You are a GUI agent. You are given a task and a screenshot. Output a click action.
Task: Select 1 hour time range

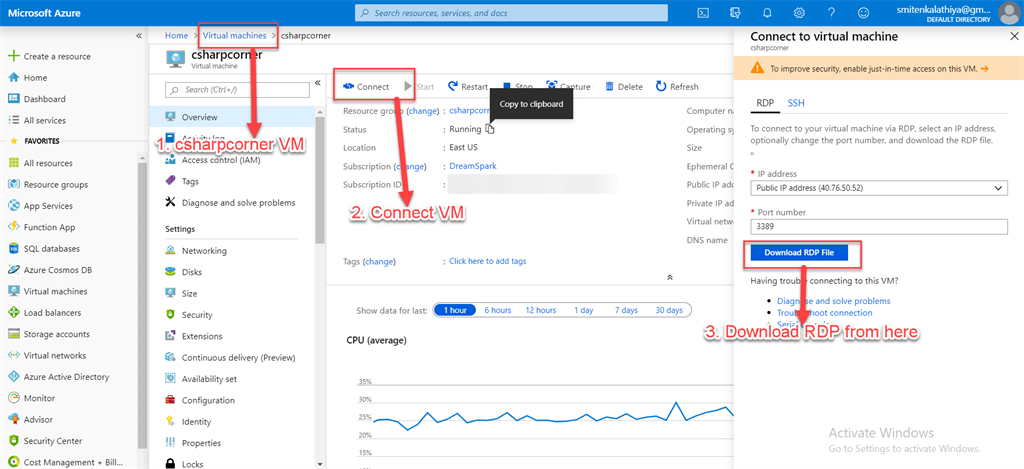click(455, 310)
